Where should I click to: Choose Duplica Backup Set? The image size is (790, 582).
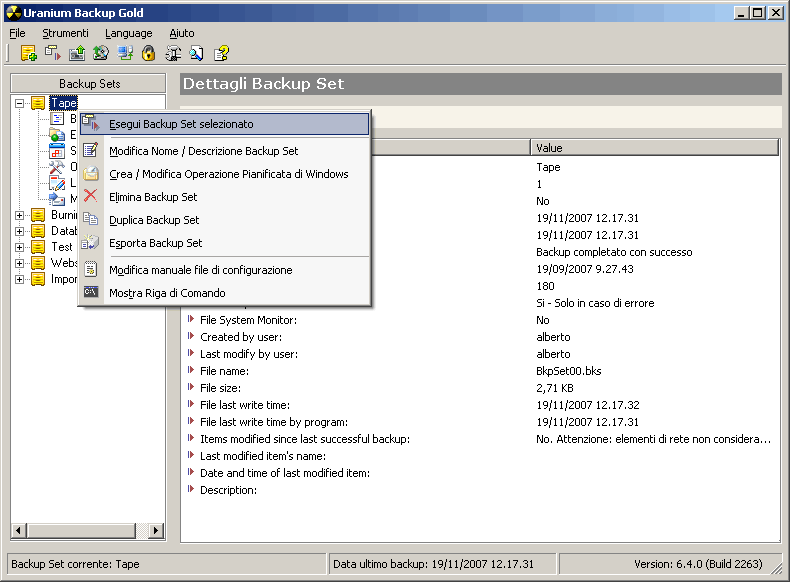click(x=224, y=220)
